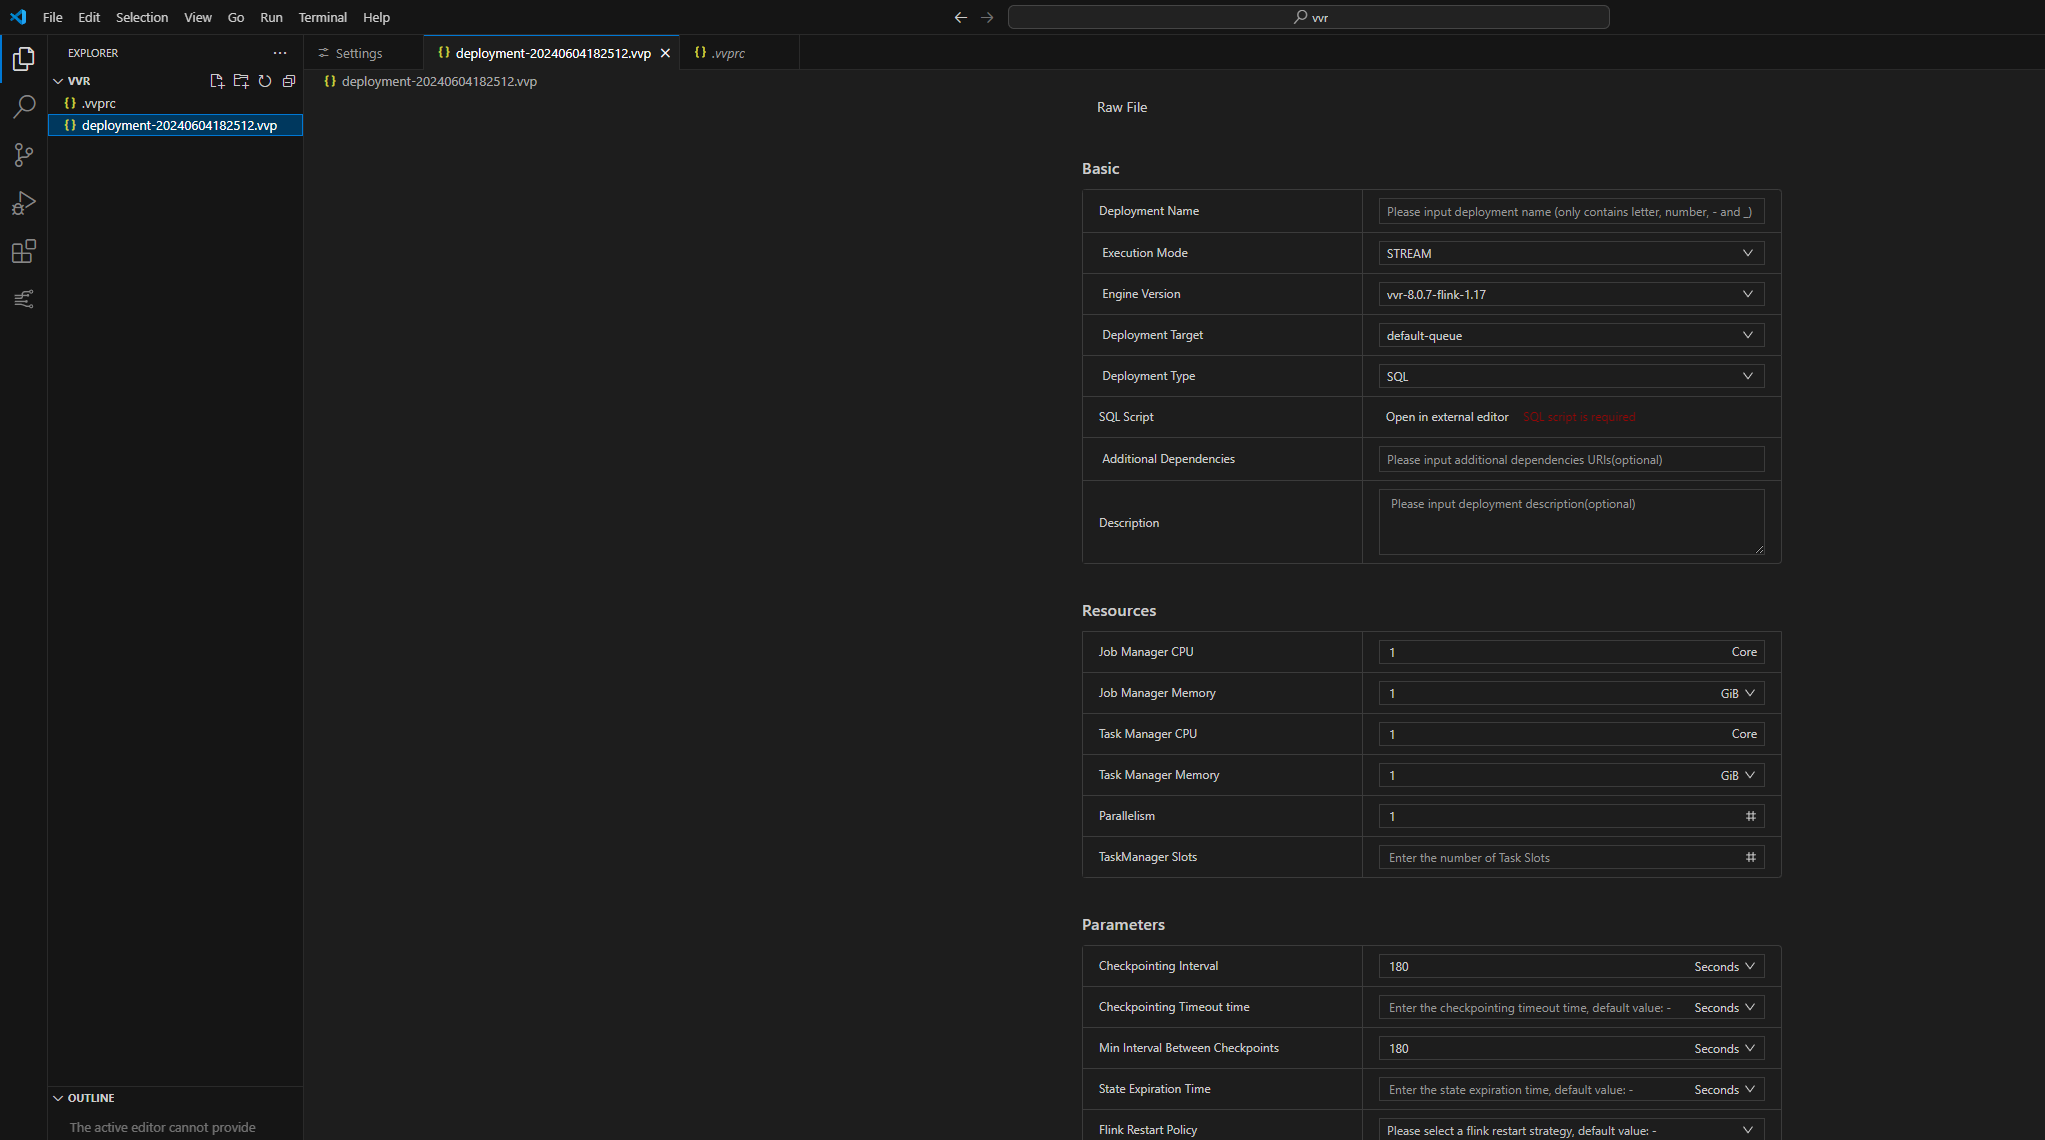Click the Deployment Name input field
The height and width of the screenshot is (1140, 2045).
coord(1571,211)
